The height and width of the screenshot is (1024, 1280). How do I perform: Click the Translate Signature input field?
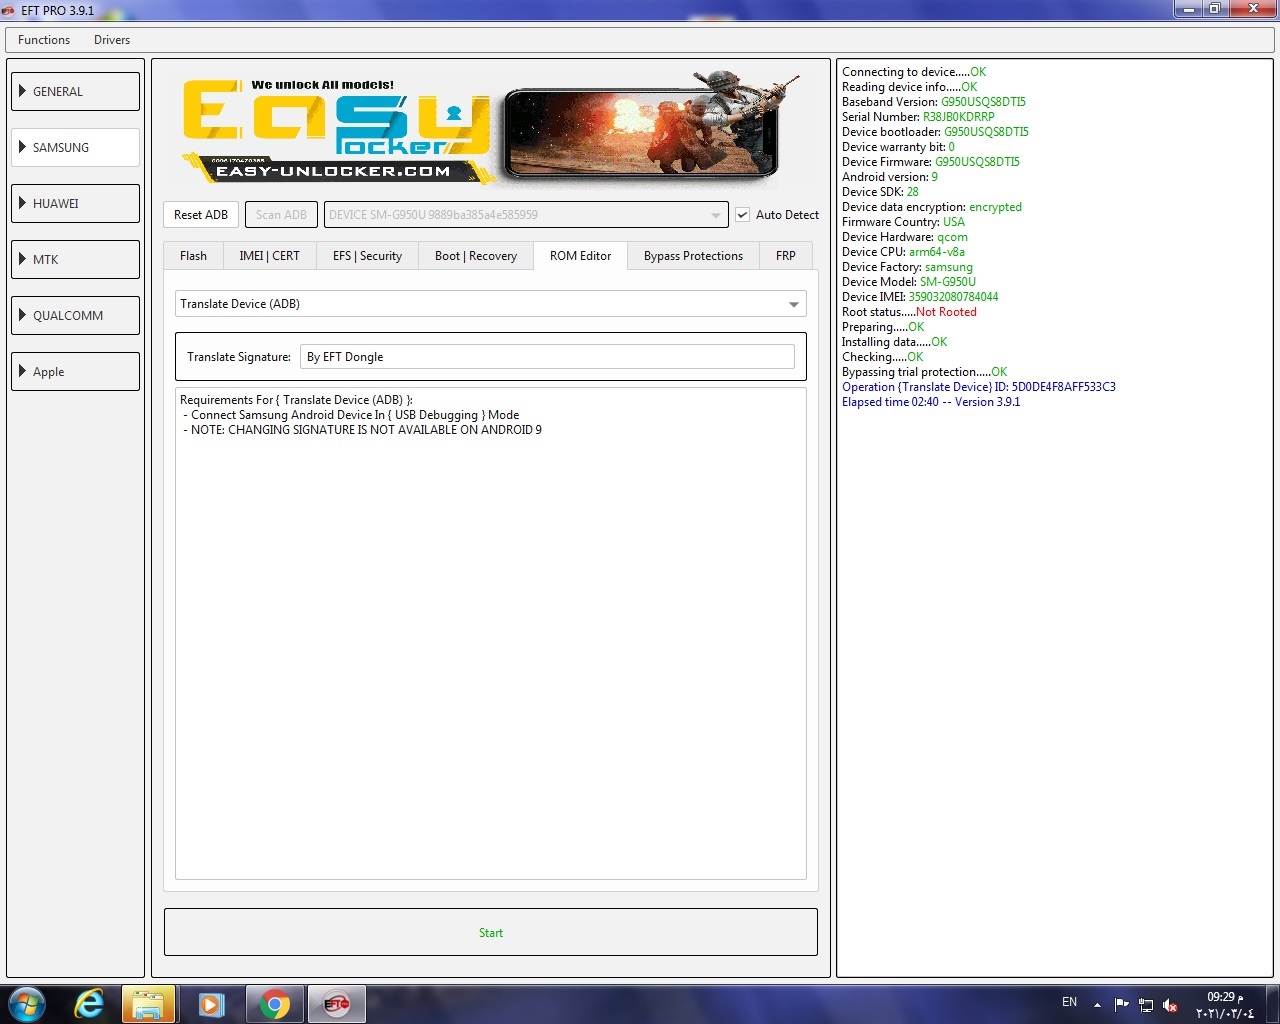[x=547, y=357]
